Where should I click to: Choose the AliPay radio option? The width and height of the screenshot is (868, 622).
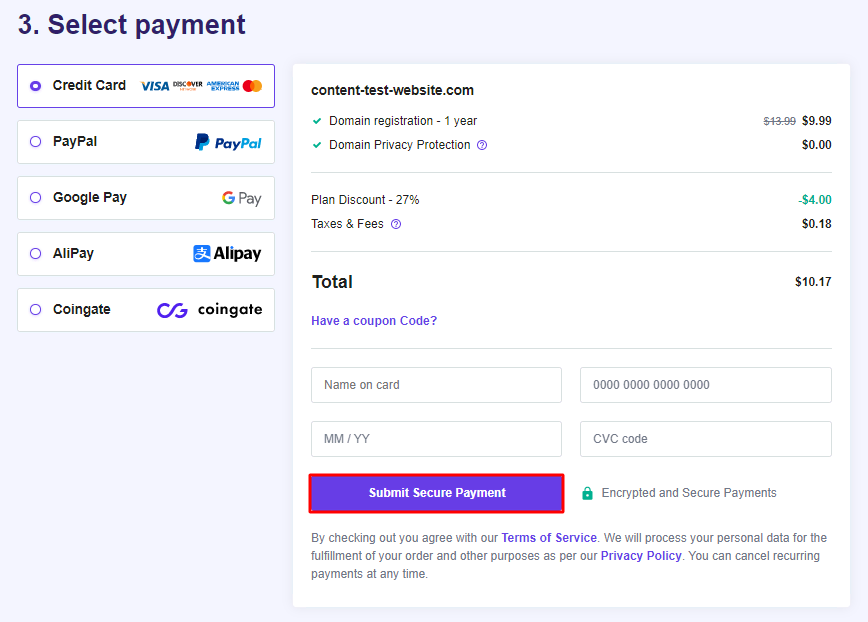tap(36, 254)
